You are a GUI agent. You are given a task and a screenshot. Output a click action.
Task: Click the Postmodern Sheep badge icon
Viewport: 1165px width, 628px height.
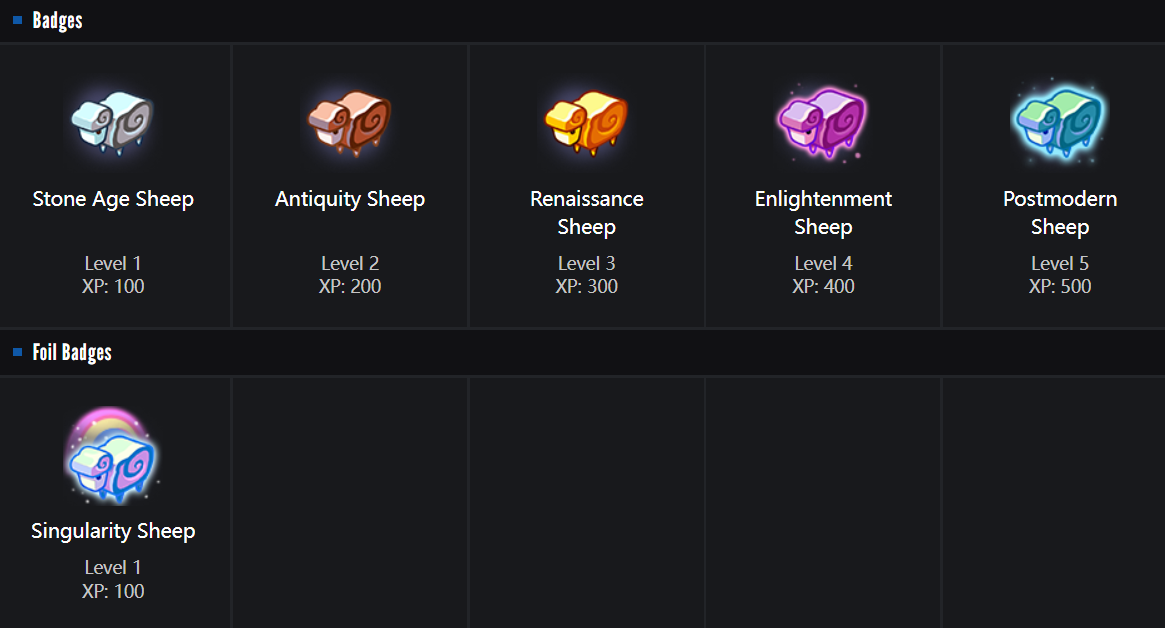coord(1058,121)
